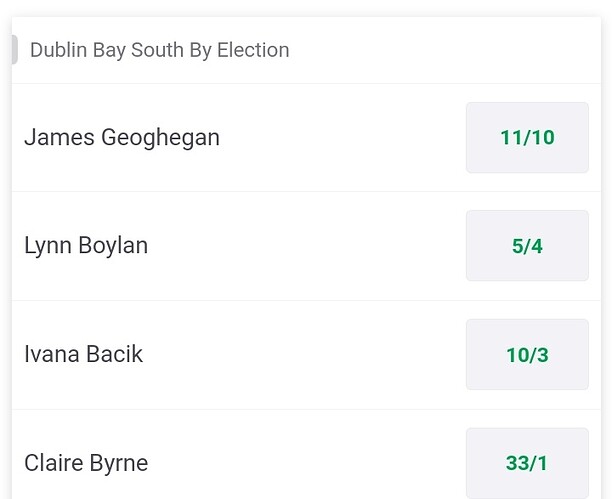Click the Claire Byrne name text

click(x=86, y=463)
